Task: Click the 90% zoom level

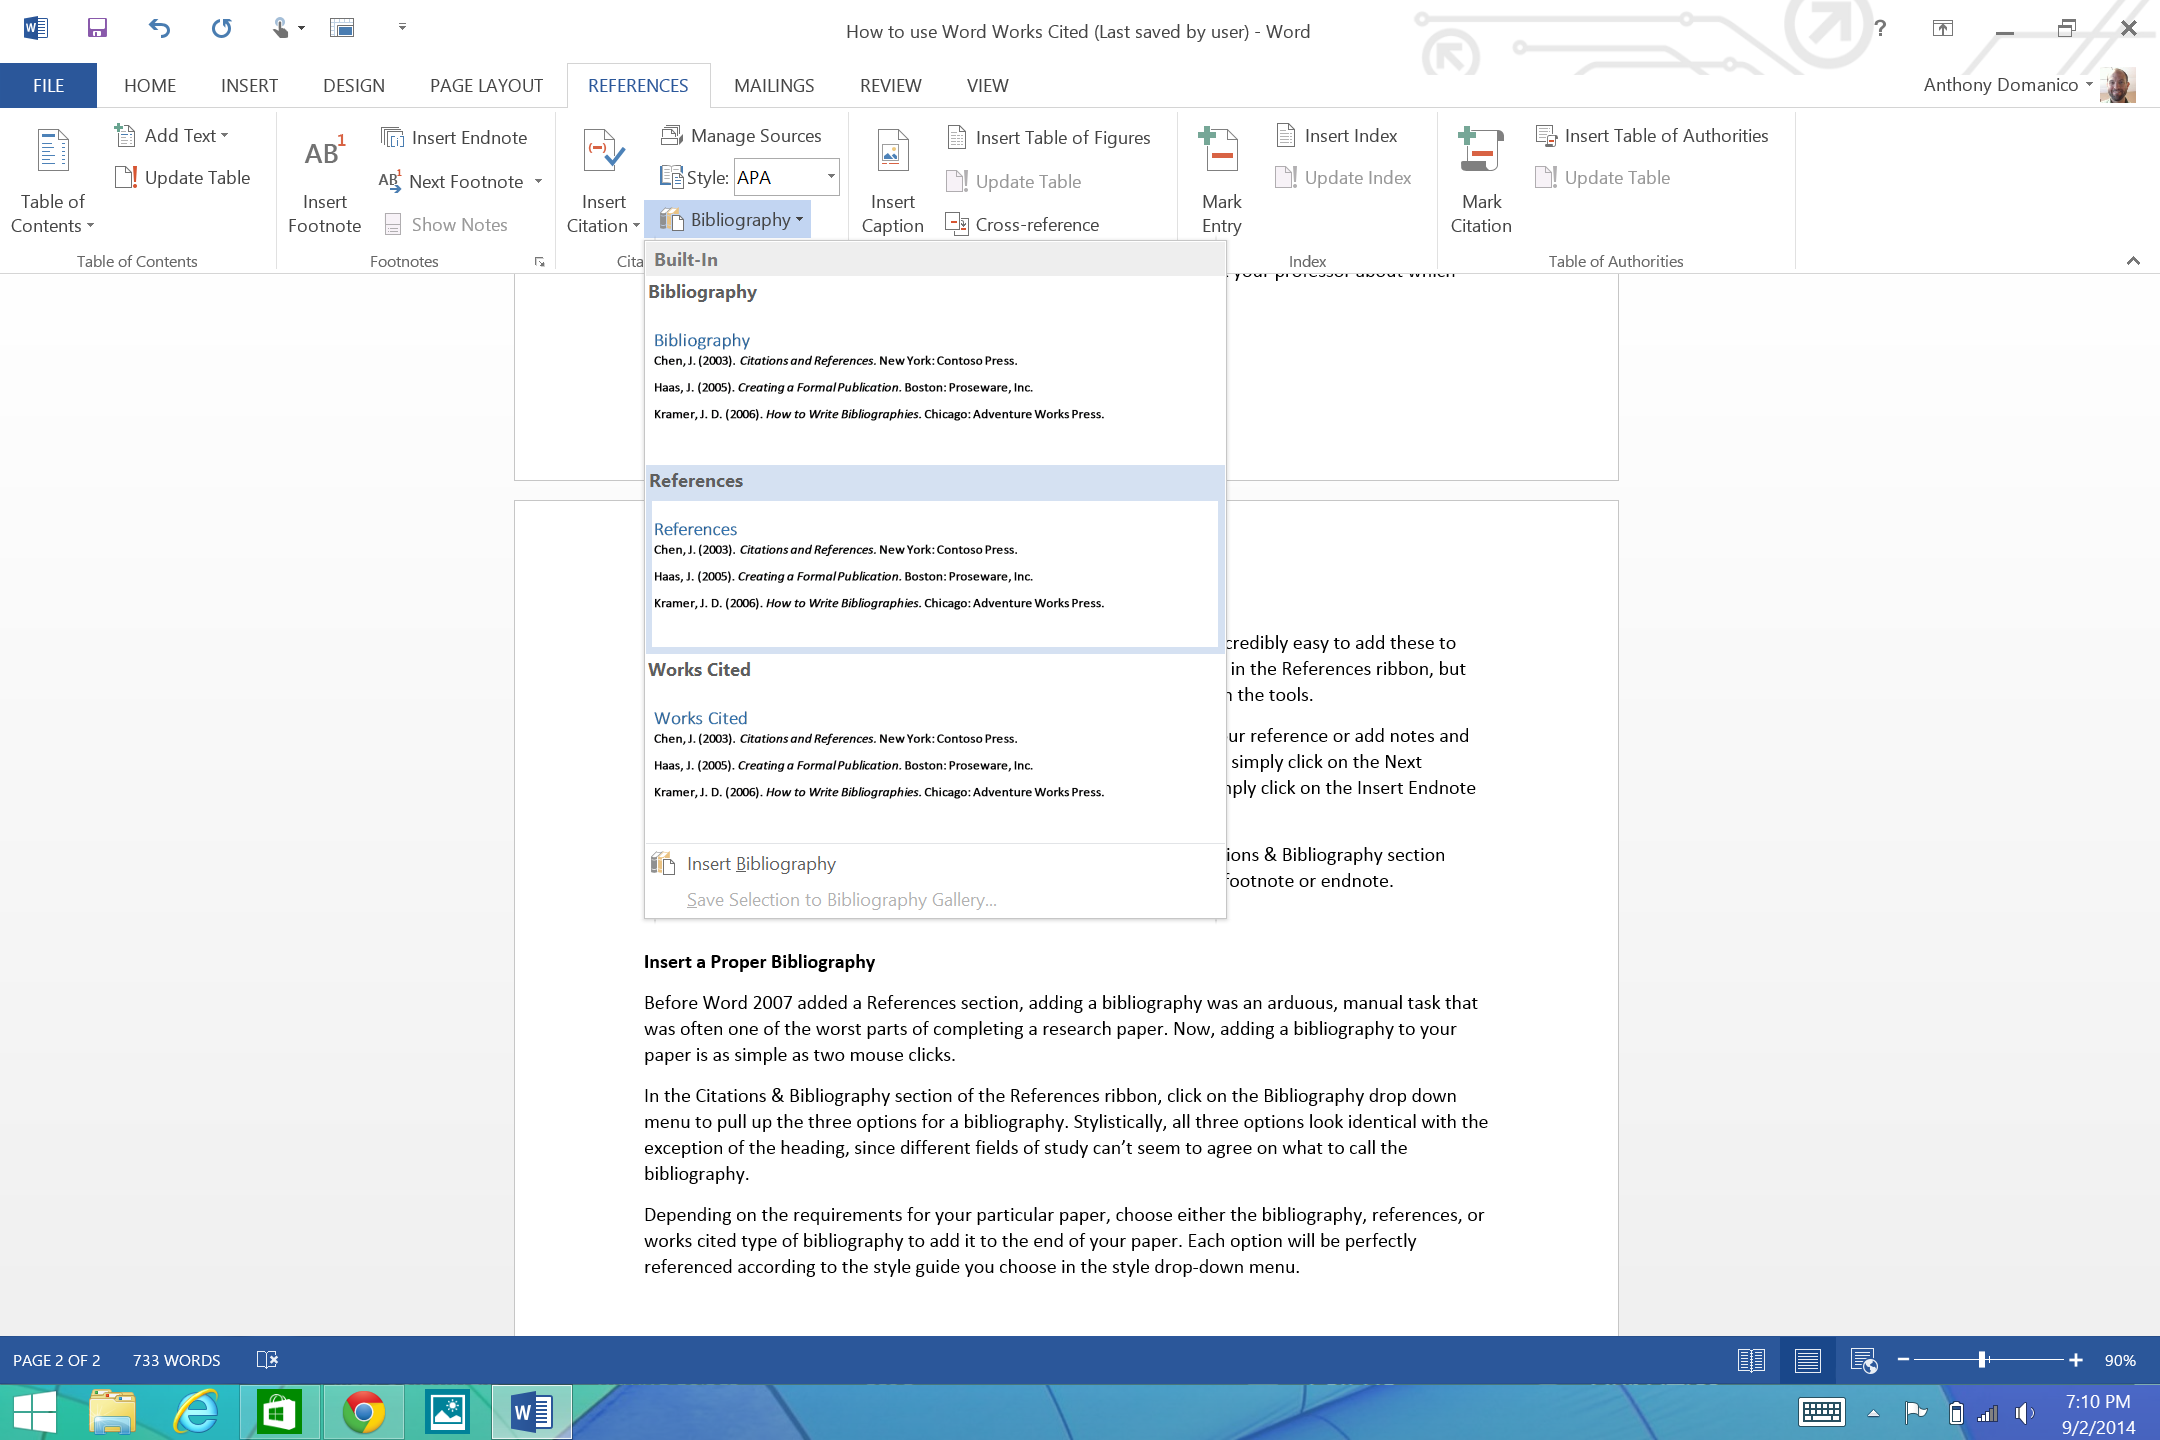Action: click(x=2120, y=1360)
